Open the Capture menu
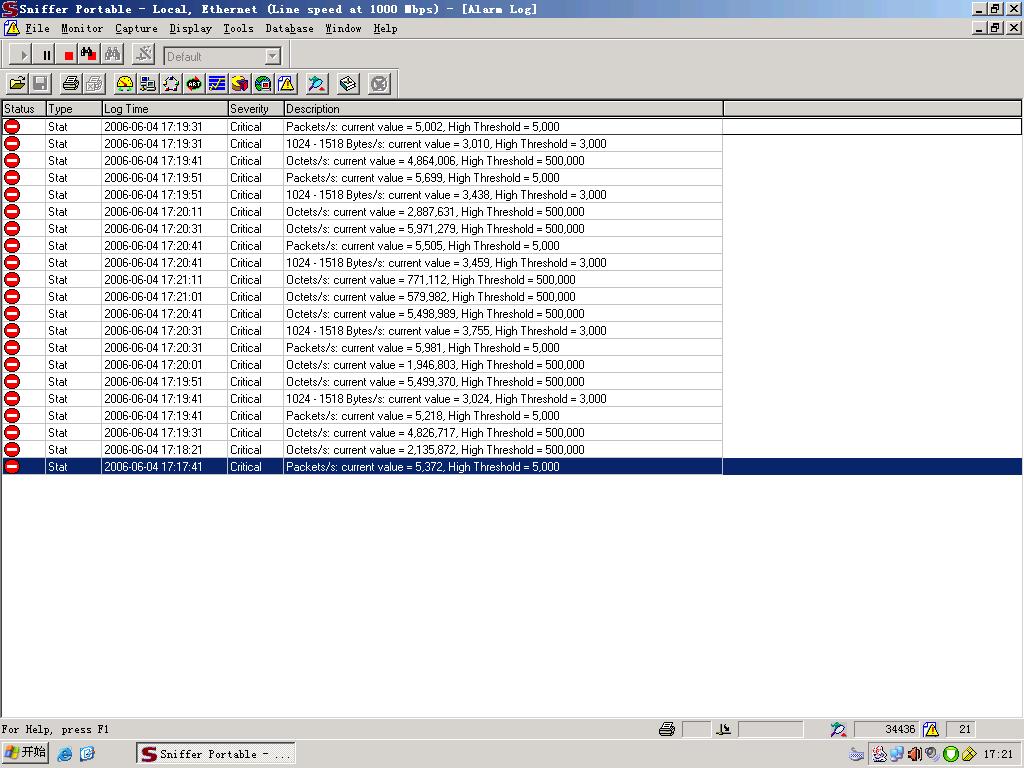The height and width of the screenshot is (768, 1024). point(136,28)
